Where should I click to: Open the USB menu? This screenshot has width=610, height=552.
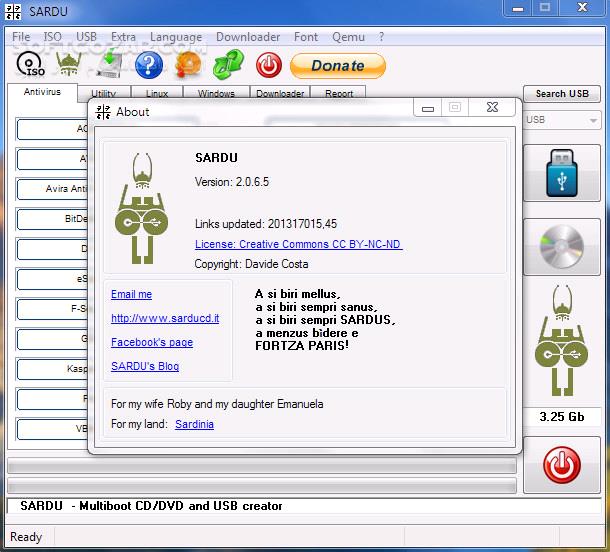pos(86,37)
